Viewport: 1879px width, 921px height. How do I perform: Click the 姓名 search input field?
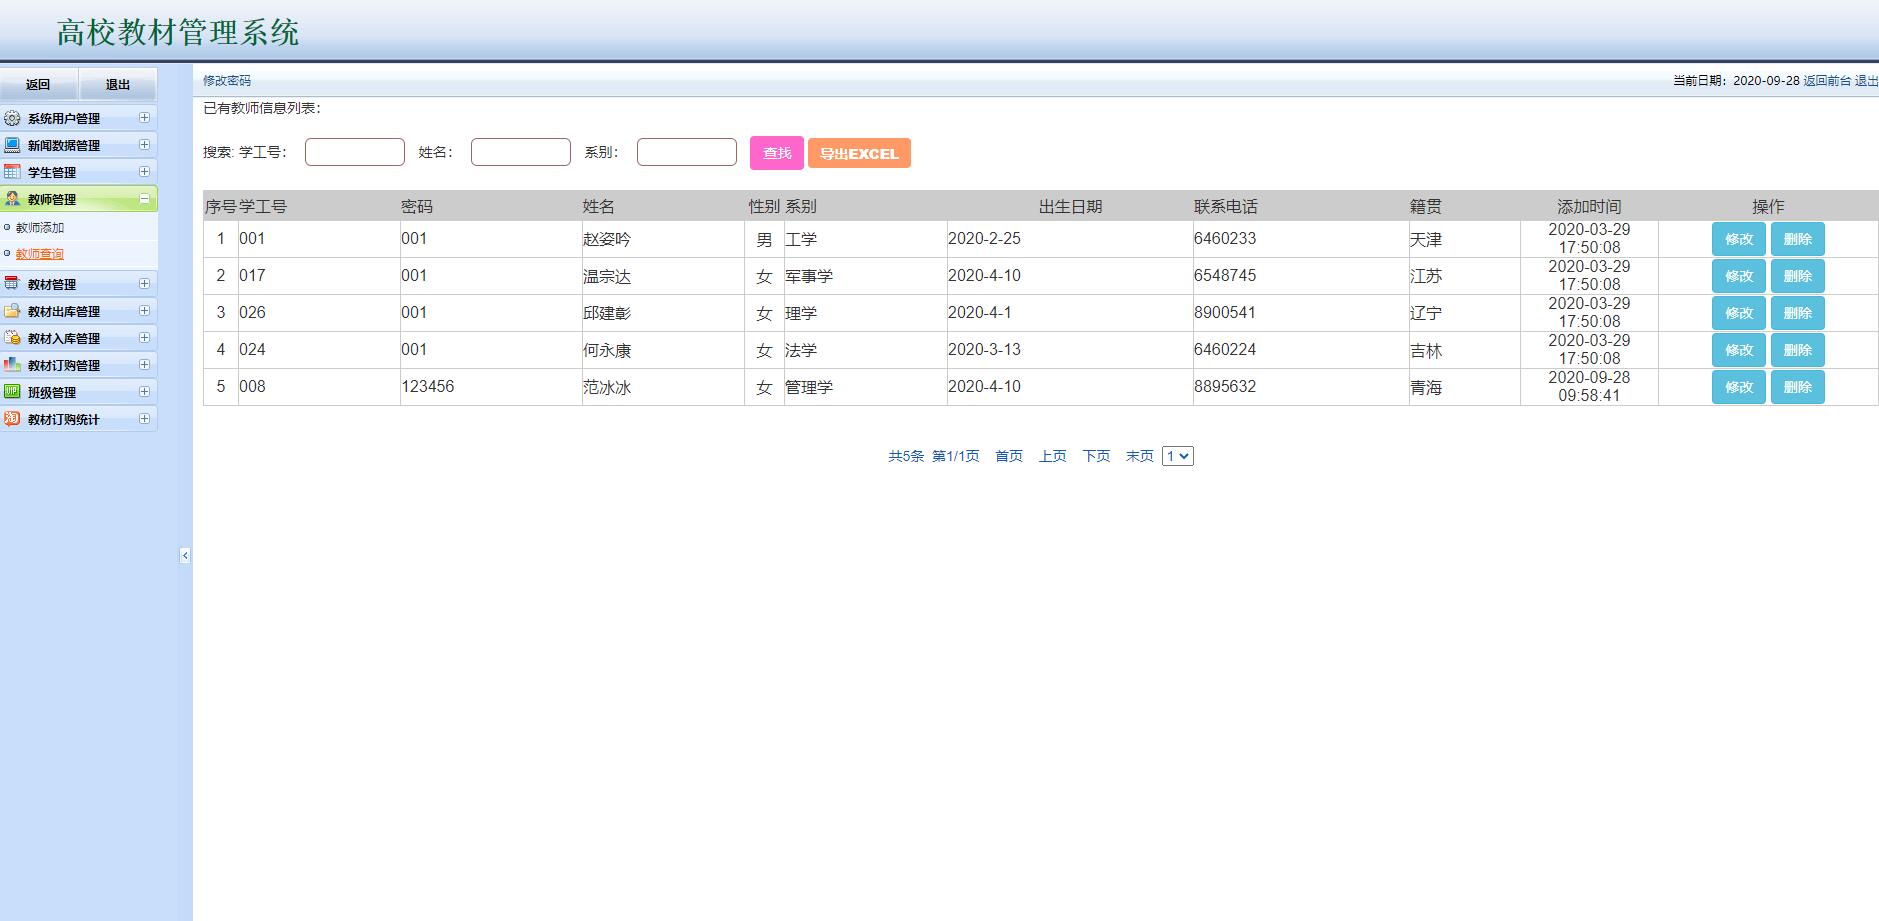pyautogui.click(x=520, y=151)
